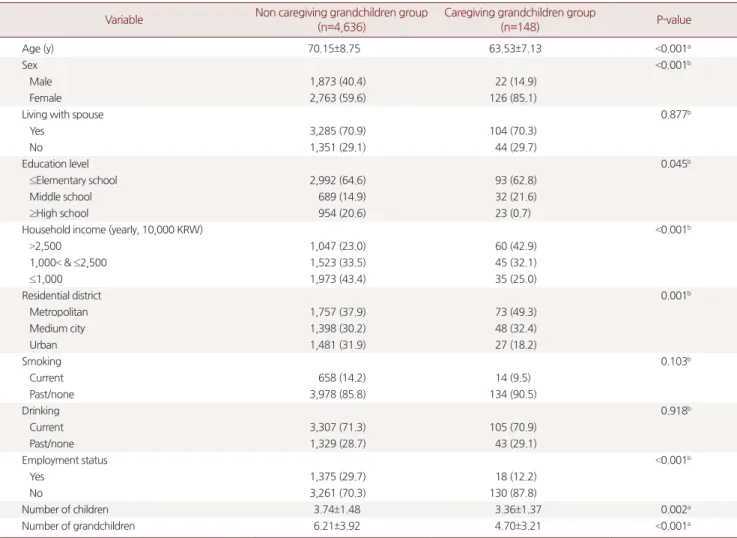Click the Caregiving grandchildren group header
The height and width of the screenshot is (538, 737).
(x=520, y=19)
